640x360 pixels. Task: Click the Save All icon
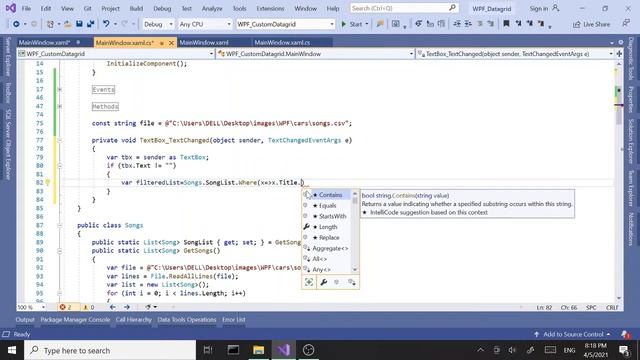click(91, 24)
